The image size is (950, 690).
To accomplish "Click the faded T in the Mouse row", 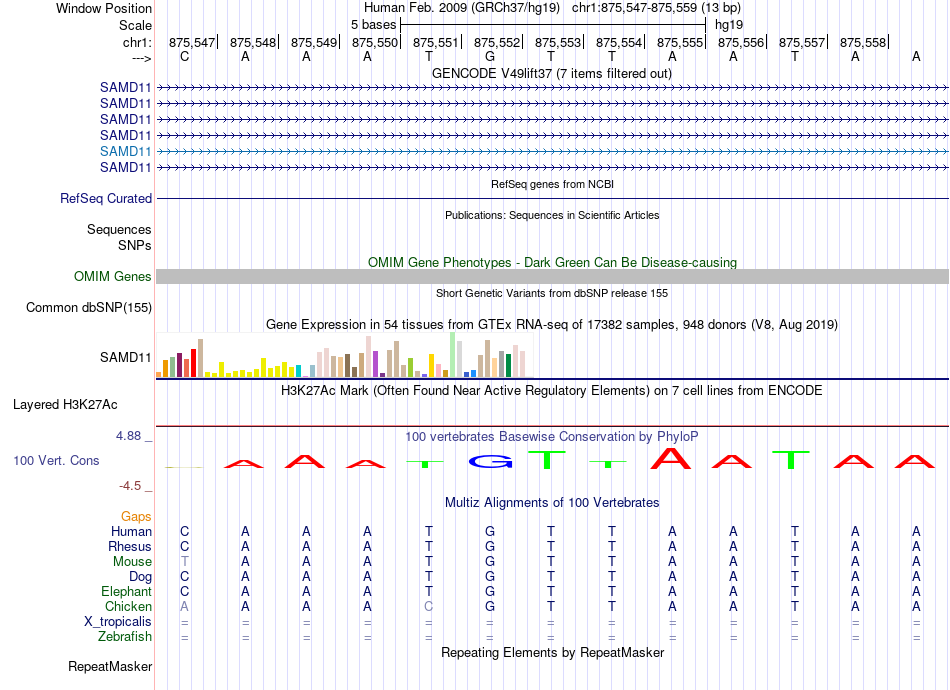I will 185,562.
